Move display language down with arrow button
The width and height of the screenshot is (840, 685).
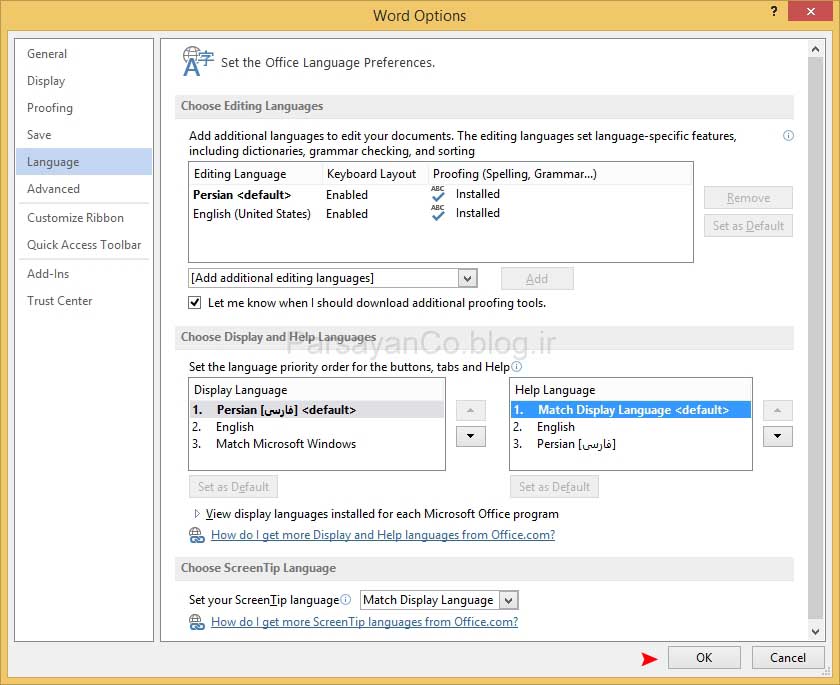click(x=470, y=437)
